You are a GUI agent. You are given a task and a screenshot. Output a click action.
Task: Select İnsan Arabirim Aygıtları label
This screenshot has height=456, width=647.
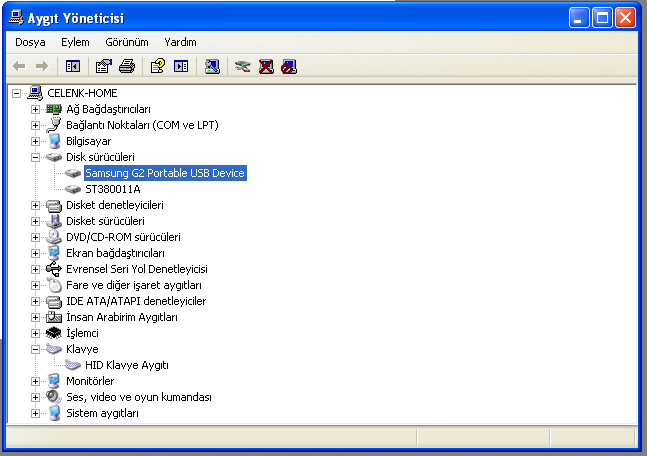point(122,317)
